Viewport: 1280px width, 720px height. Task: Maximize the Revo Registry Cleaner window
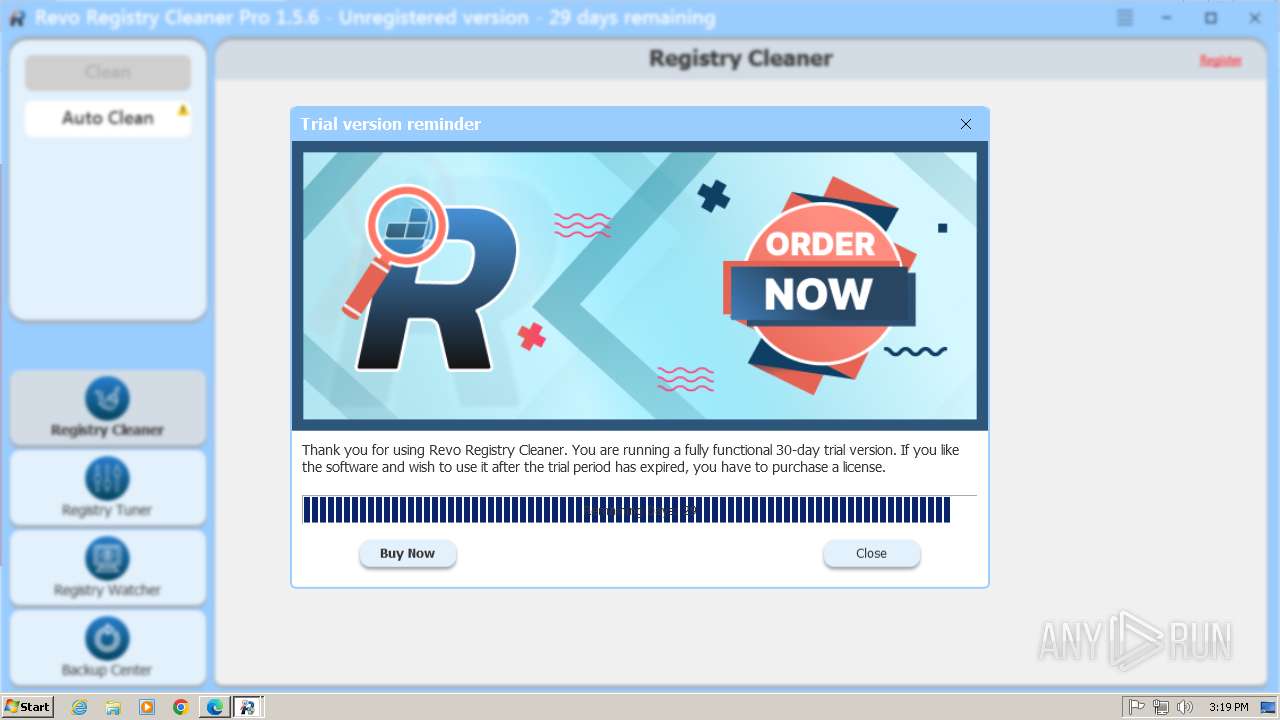1211,18
